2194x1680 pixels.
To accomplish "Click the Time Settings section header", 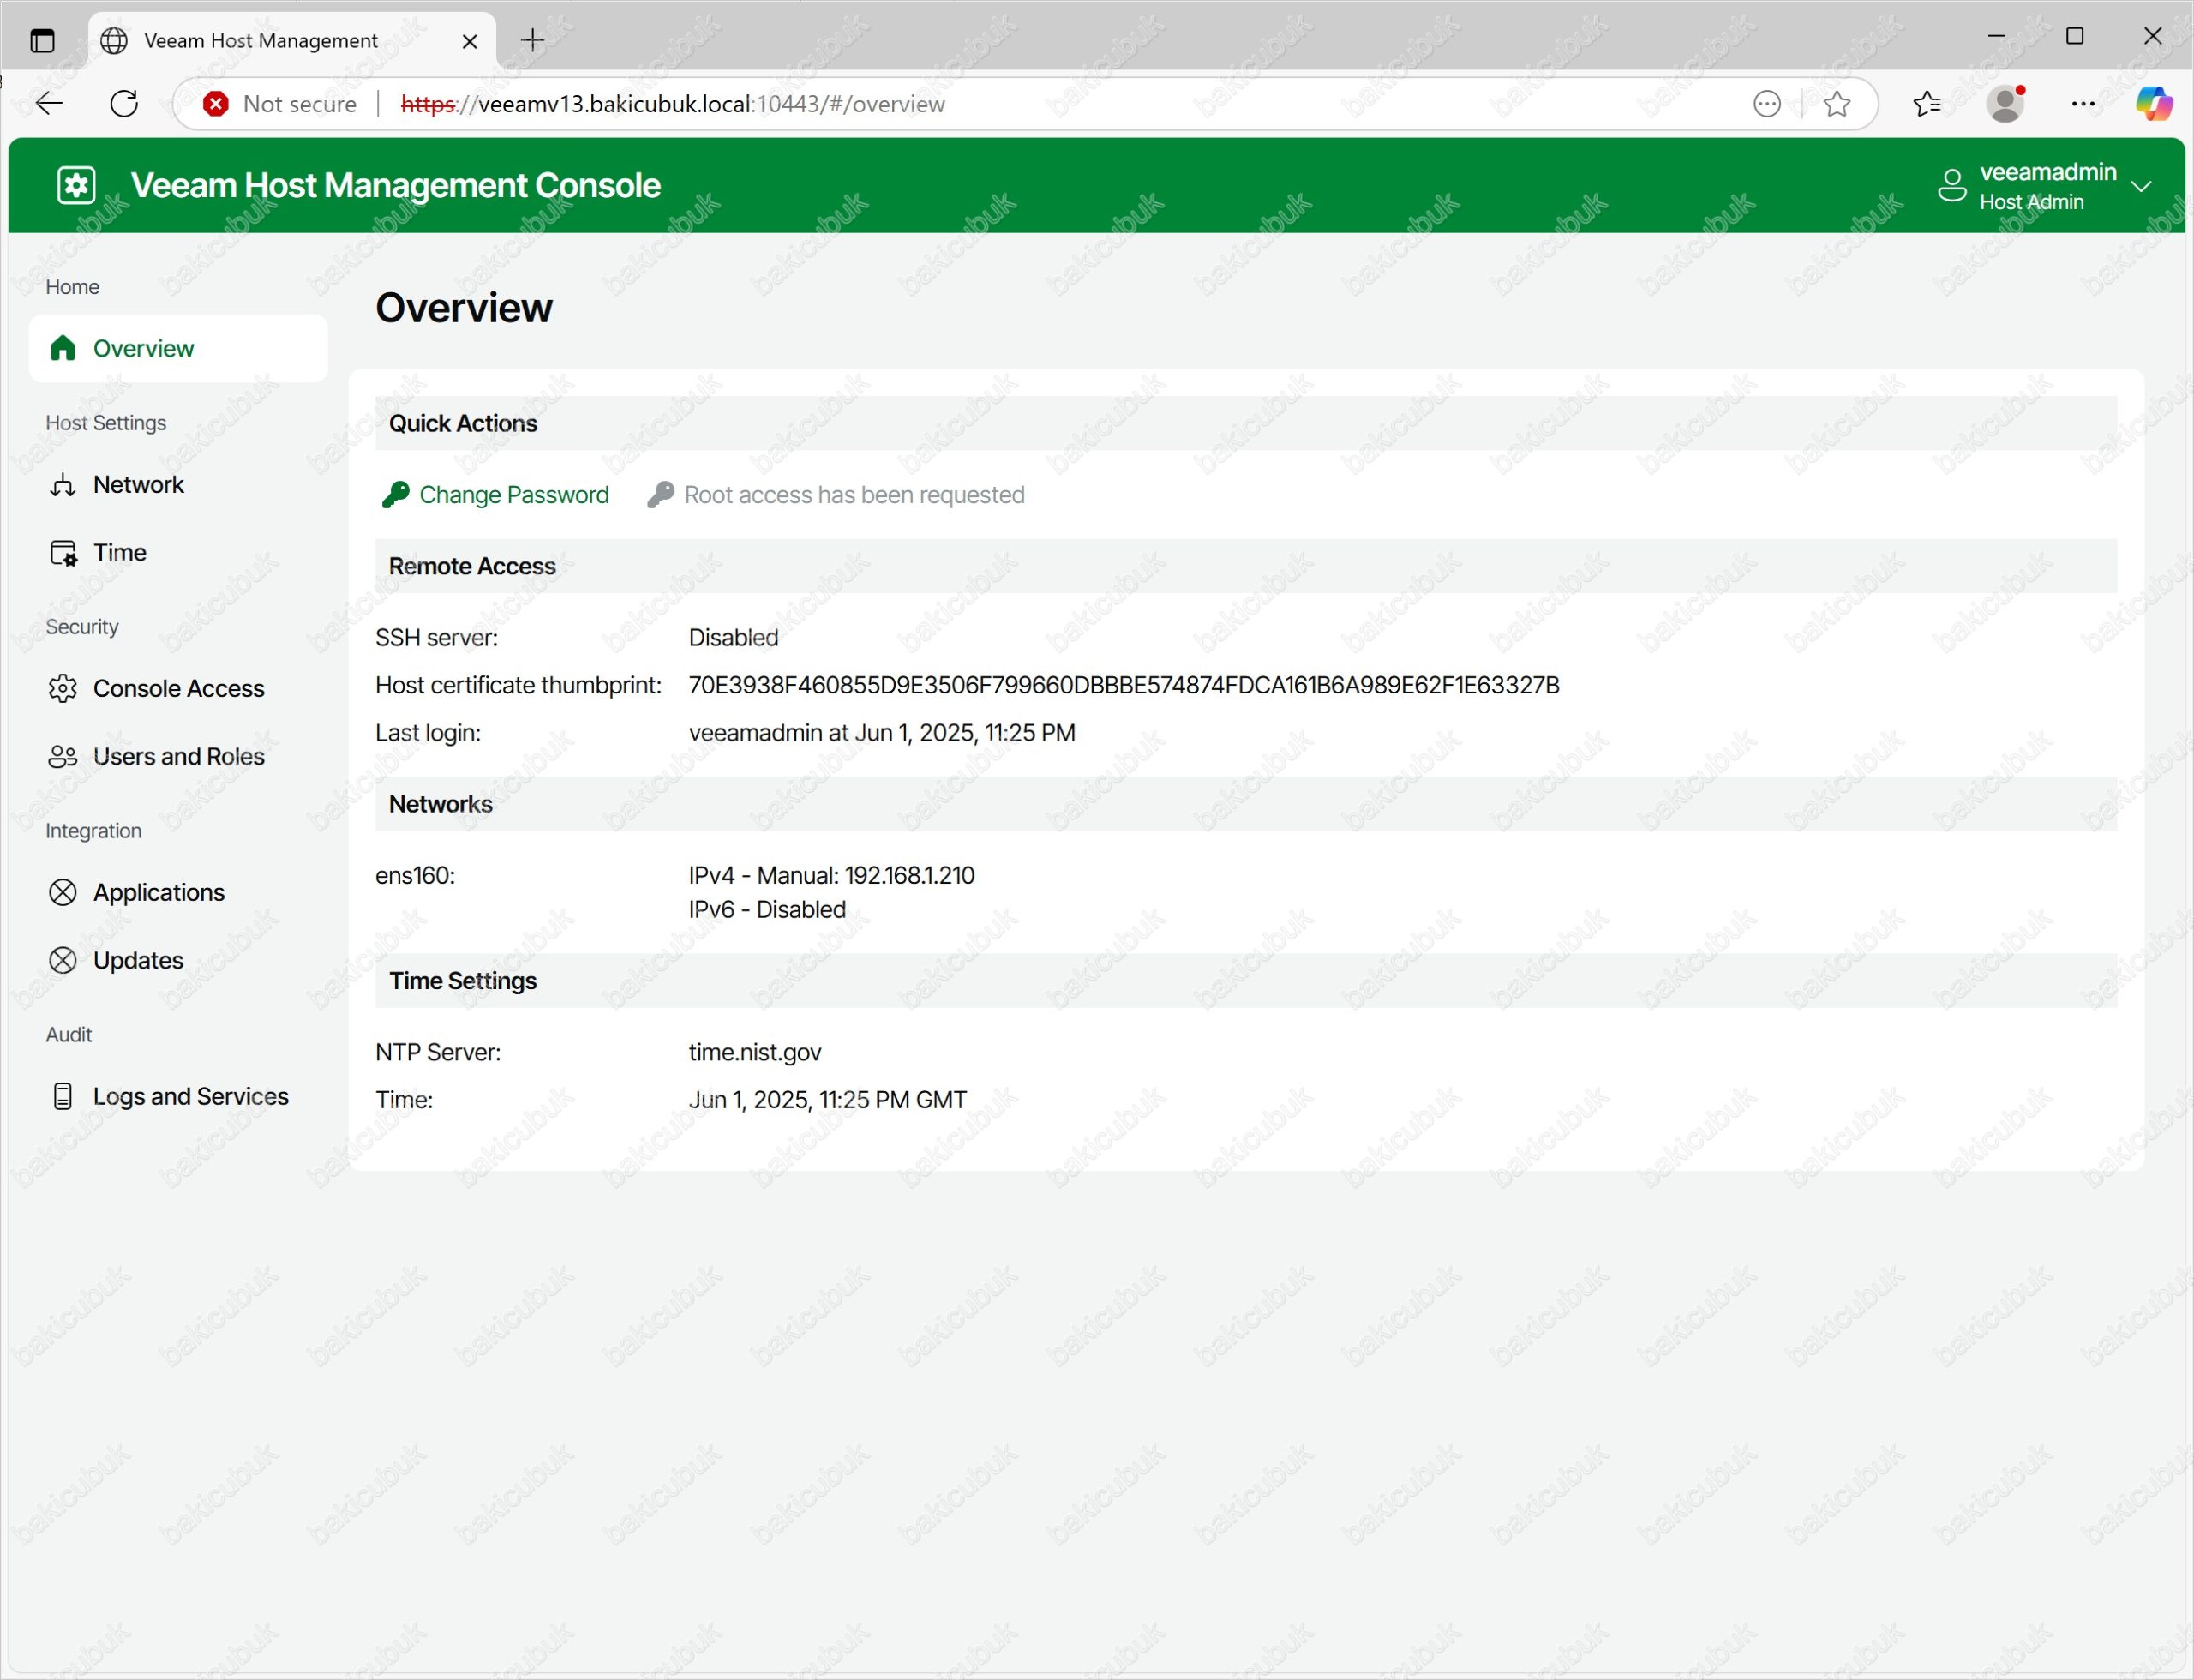I will [x=1245, y=981].
